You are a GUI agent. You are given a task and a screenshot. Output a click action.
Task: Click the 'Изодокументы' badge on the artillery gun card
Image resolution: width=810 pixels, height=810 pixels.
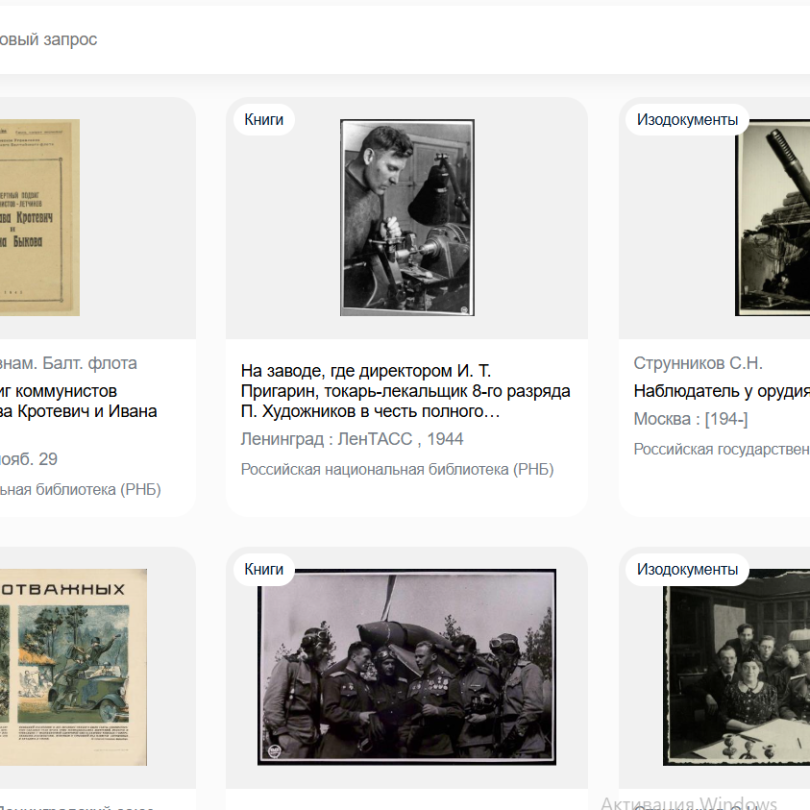[687, 120]
